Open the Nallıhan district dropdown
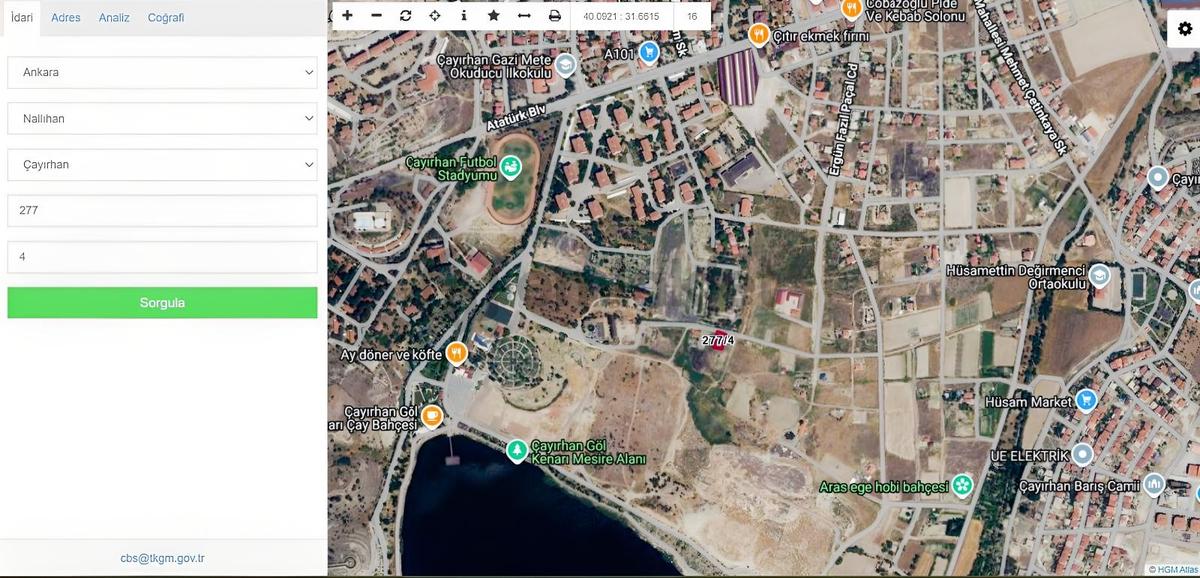 pyautogui.click(x=162, y=118)
